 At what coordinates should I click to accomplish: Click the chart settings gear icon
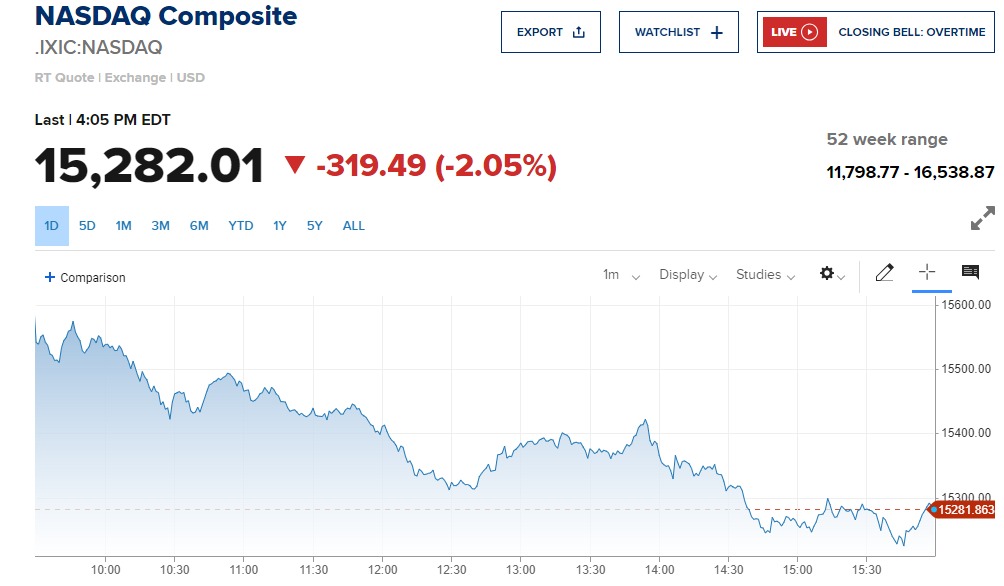[x=828, y=273]
